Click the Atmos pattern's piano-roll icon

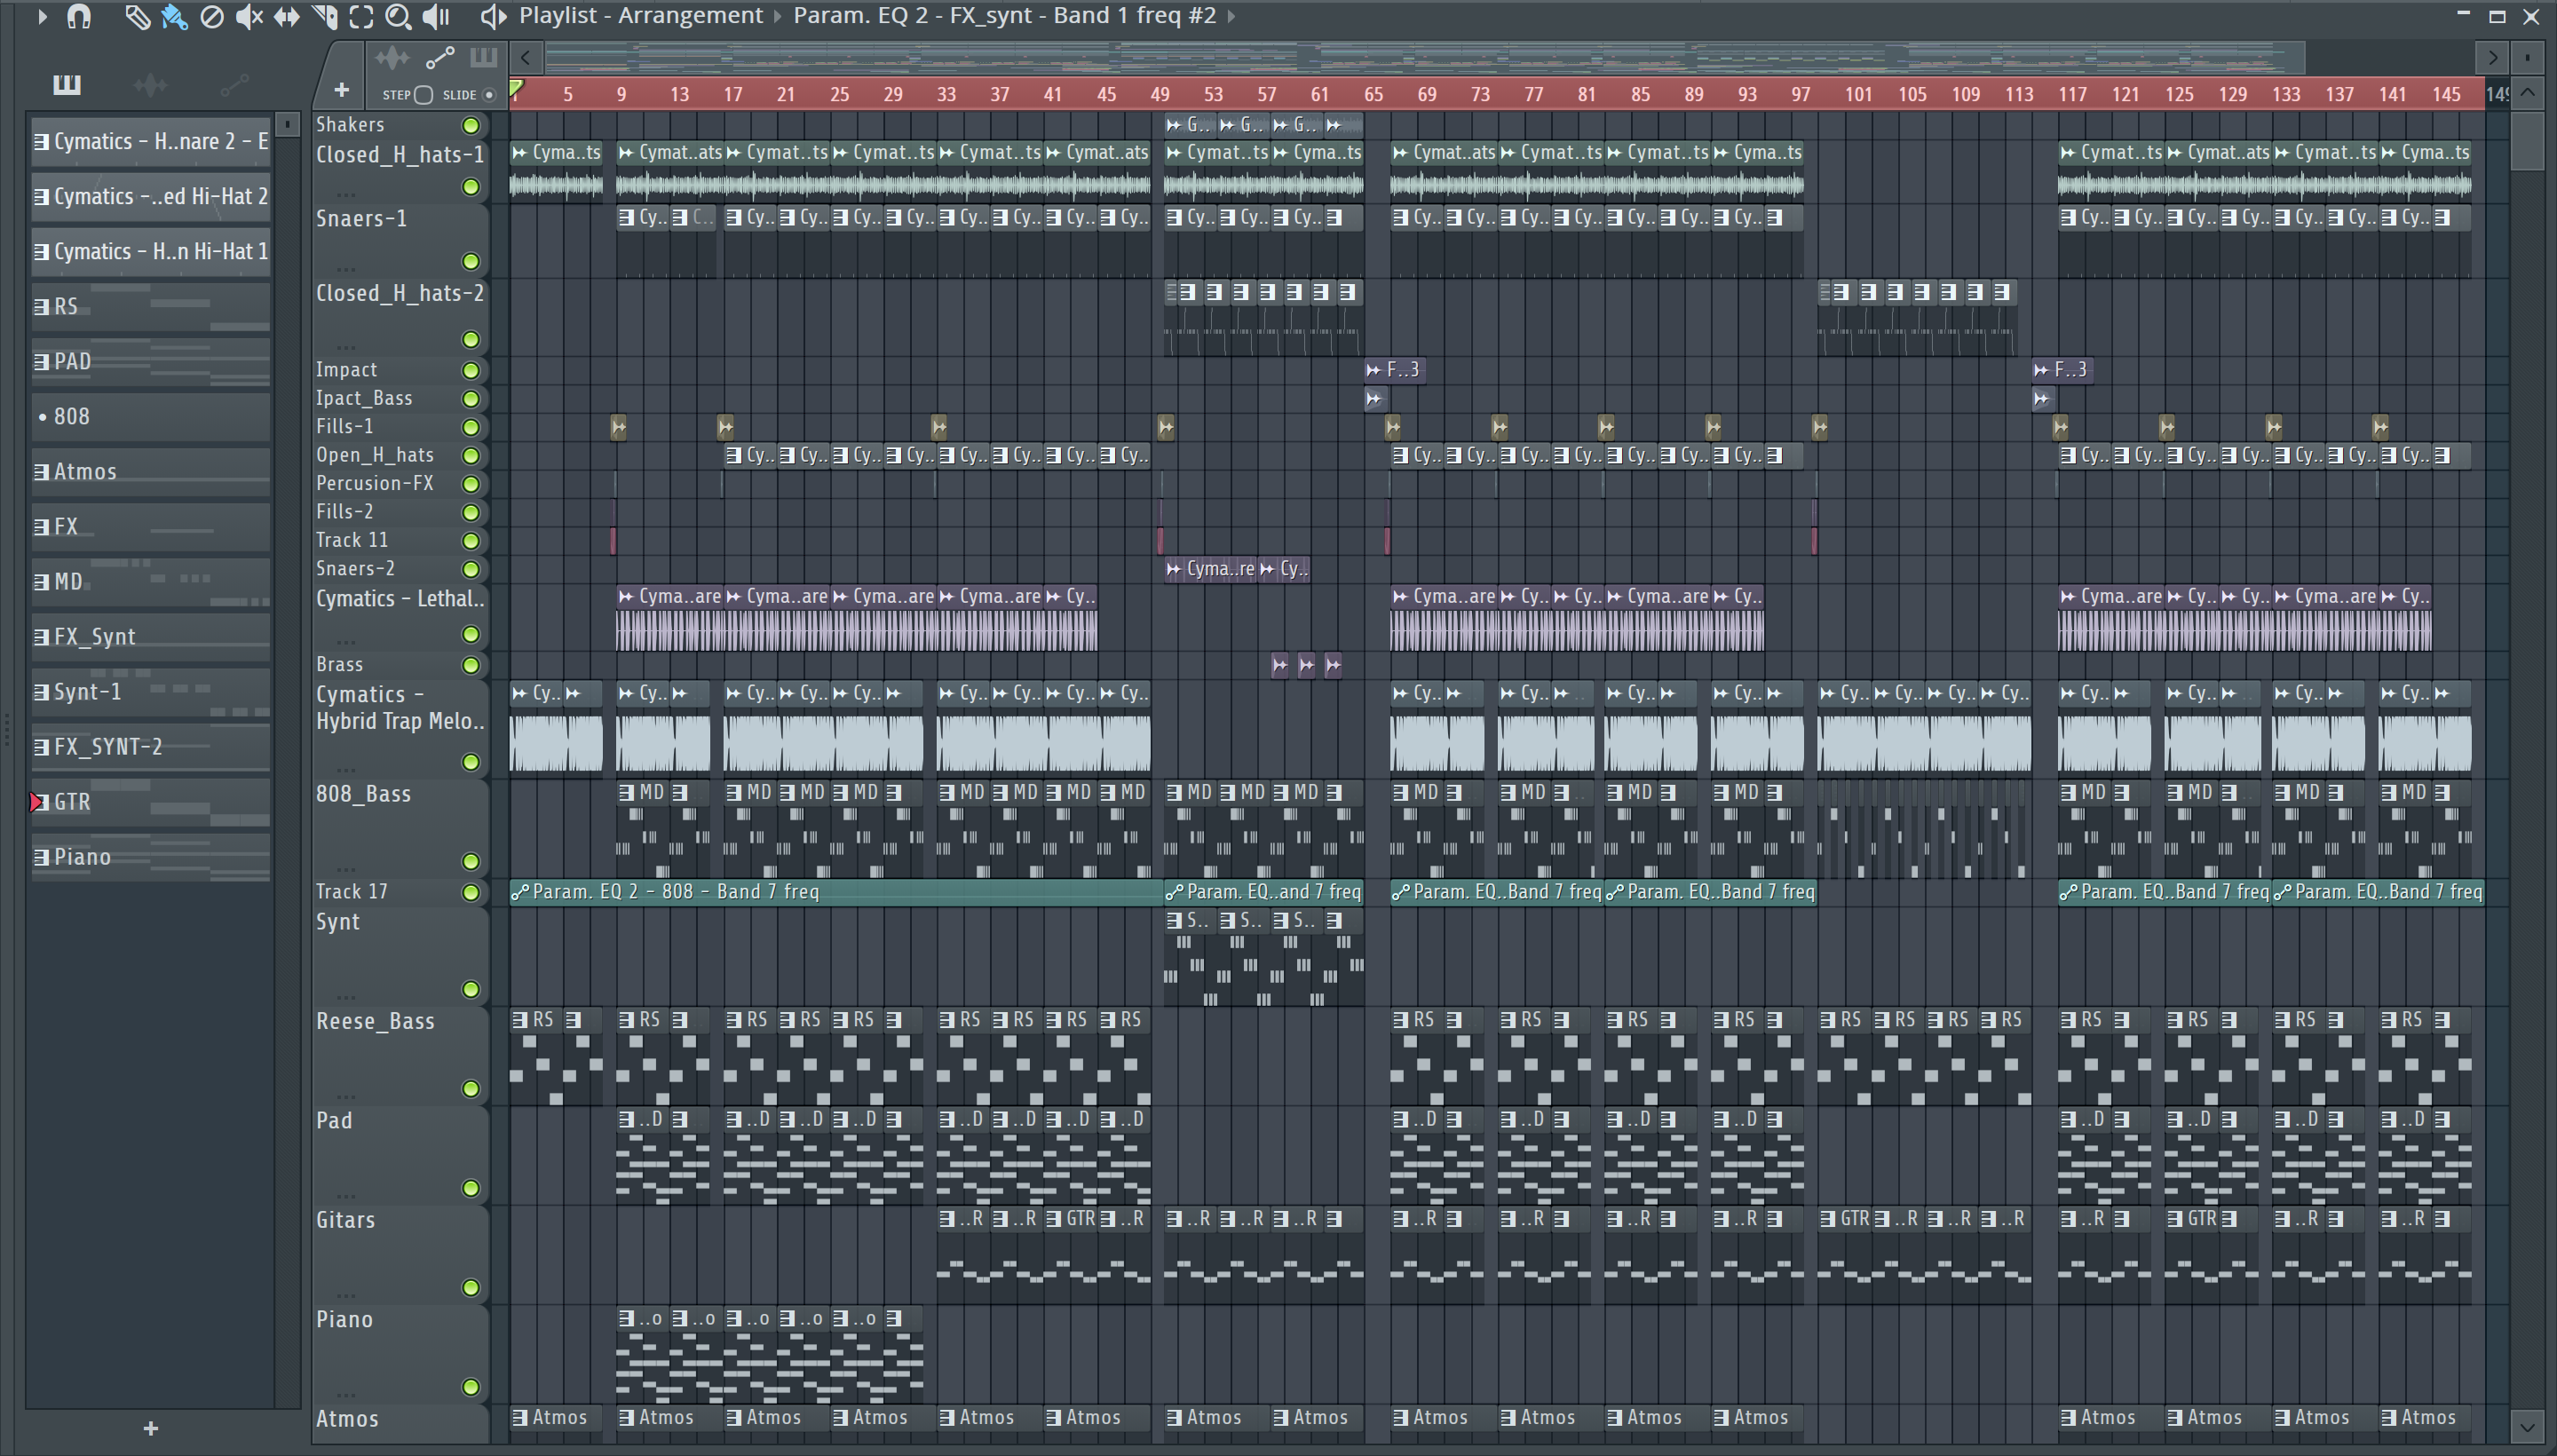pyautogui.click(x=41, y=472)
